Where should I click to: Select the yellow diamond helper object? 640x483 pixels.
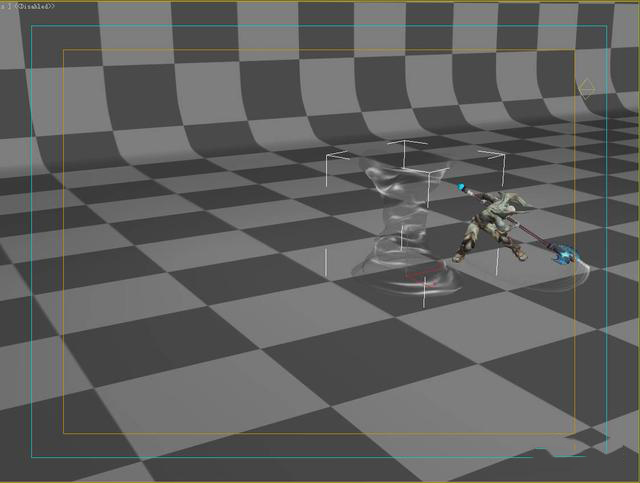coord(587,89)
